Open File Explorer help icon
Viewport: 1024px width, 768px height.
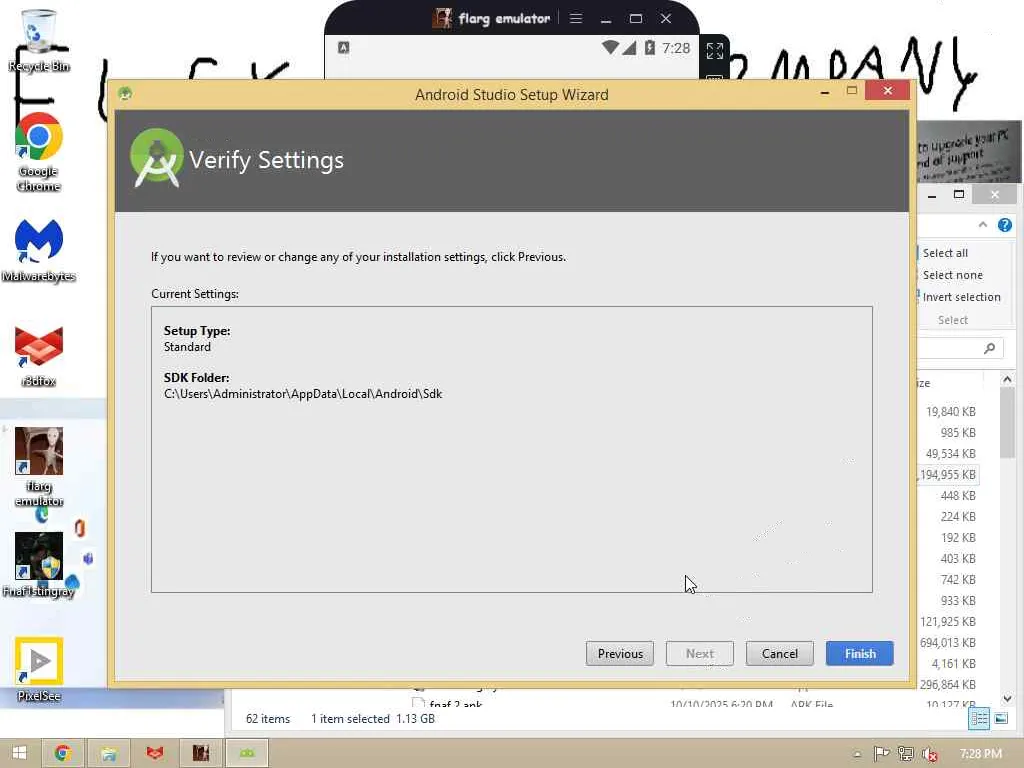(1004, 225)
